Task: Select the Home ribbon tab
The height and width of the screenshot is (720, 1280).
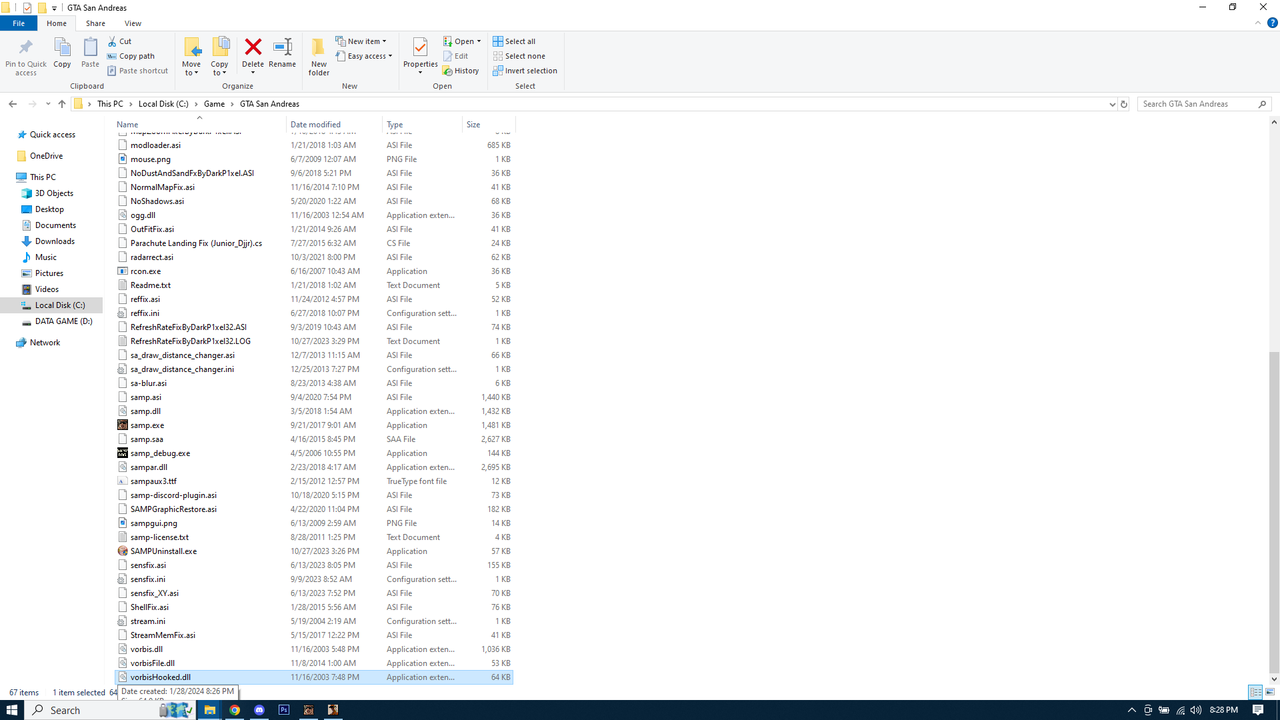Action: (x=57, y=23)
